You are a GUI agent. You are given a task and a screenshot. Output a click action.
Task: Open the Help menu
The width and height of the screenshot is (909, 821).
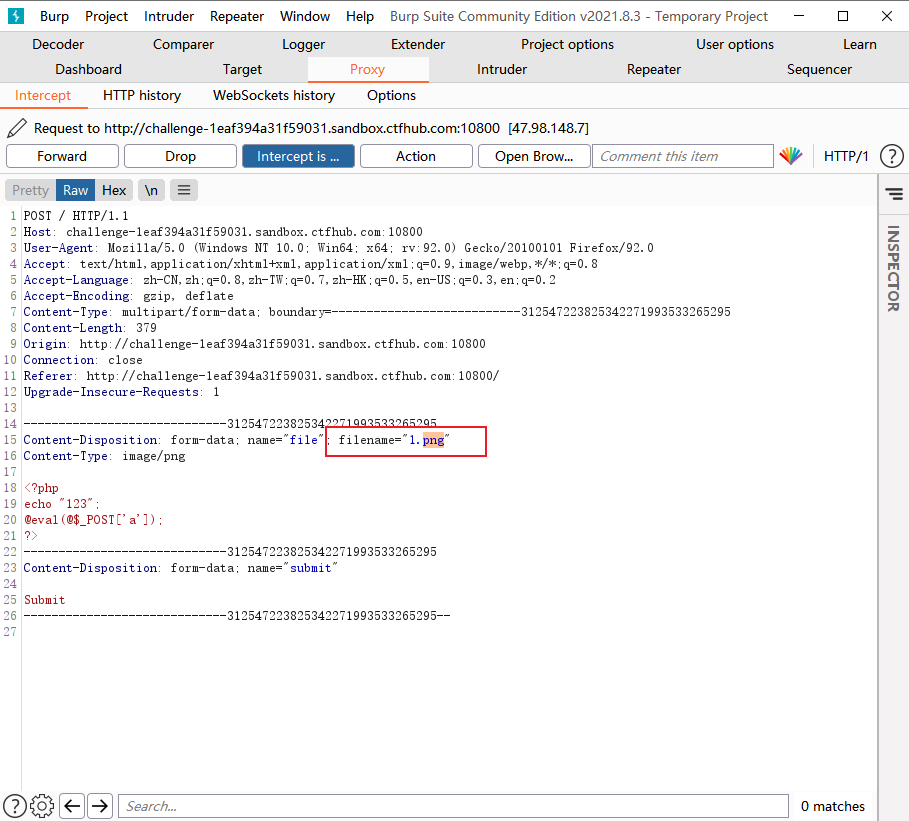coord(360,16)
